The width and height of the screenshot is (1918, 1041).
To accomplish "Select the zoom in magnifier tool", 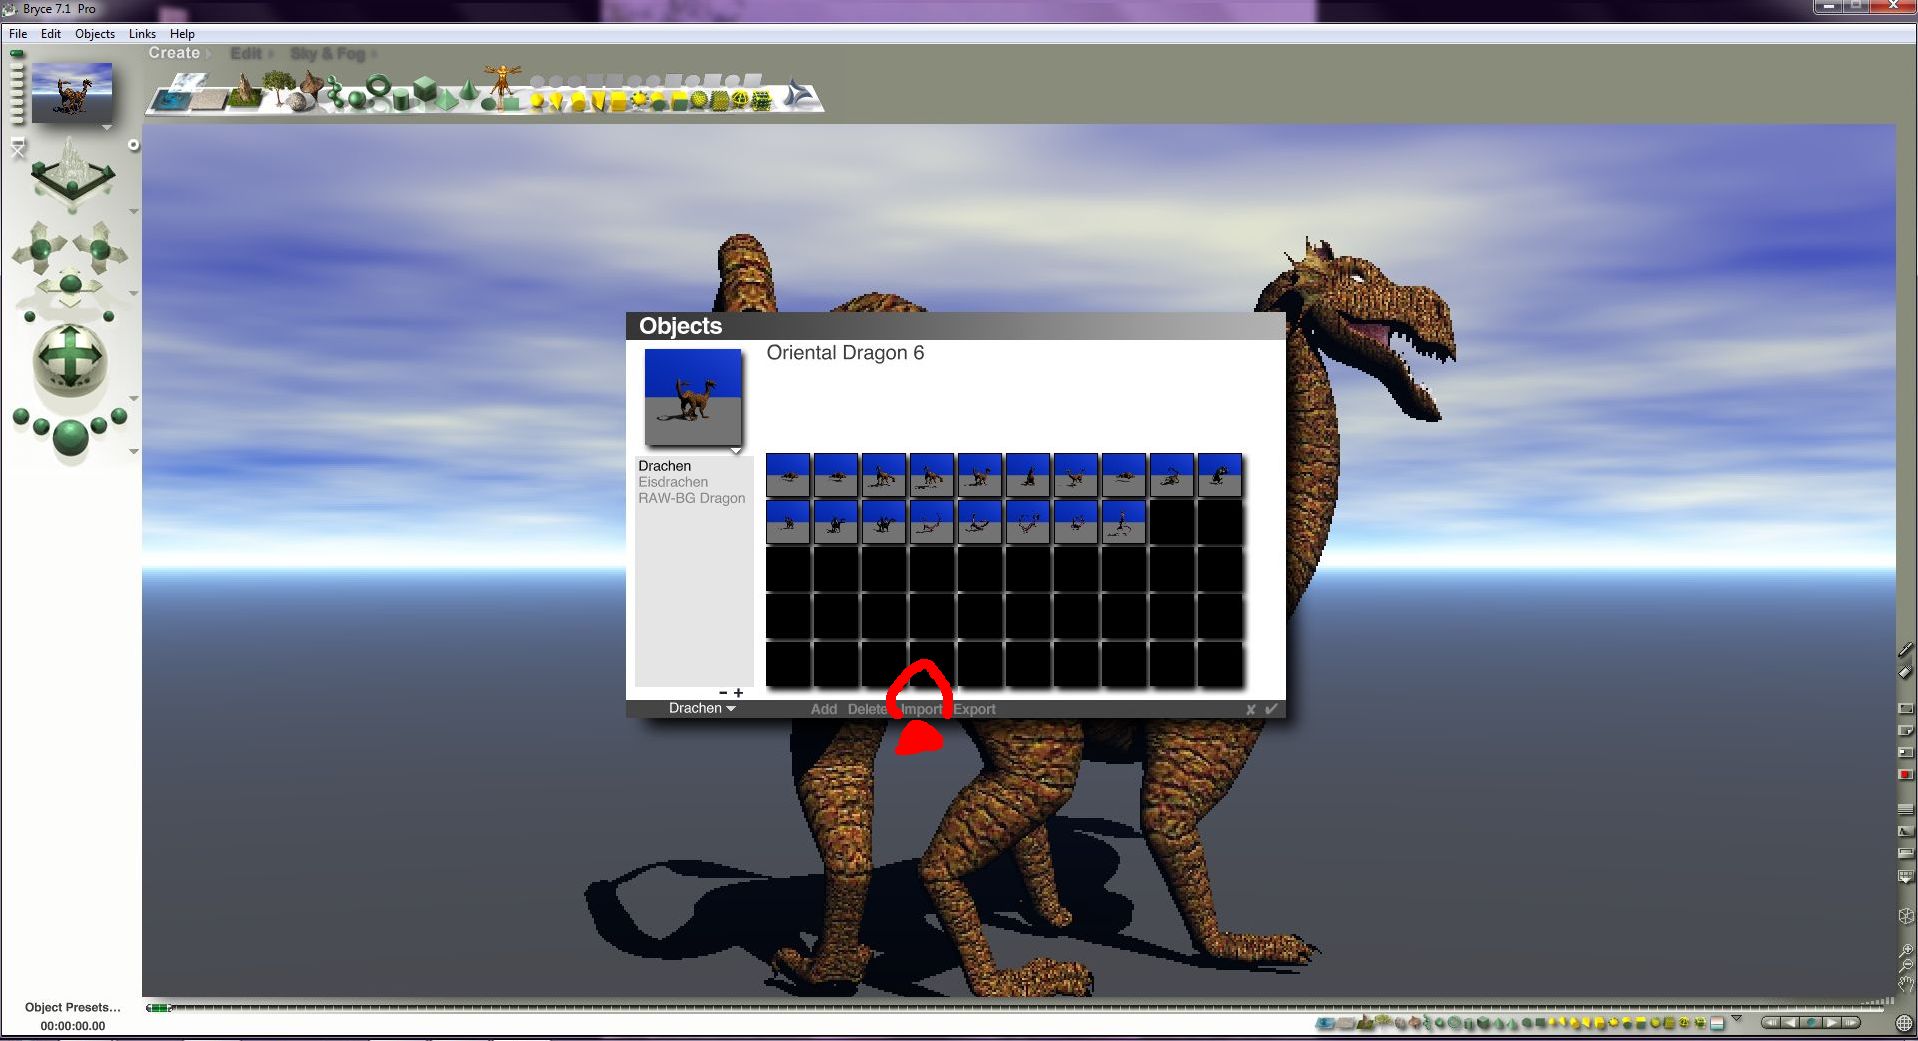I will [1906, 949].
